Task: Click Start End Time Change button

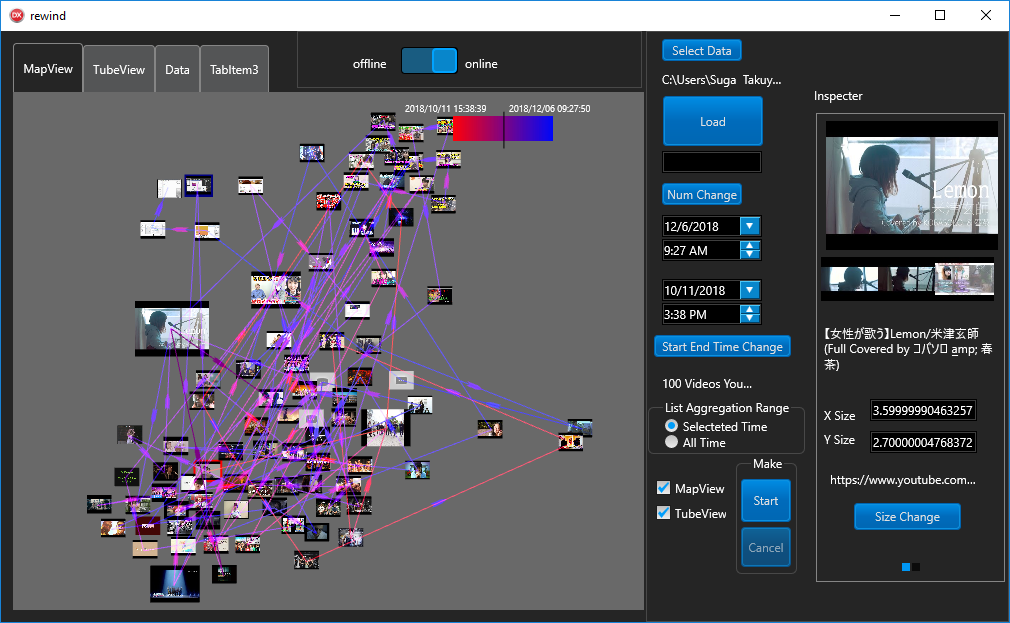Action: point(722,346)
